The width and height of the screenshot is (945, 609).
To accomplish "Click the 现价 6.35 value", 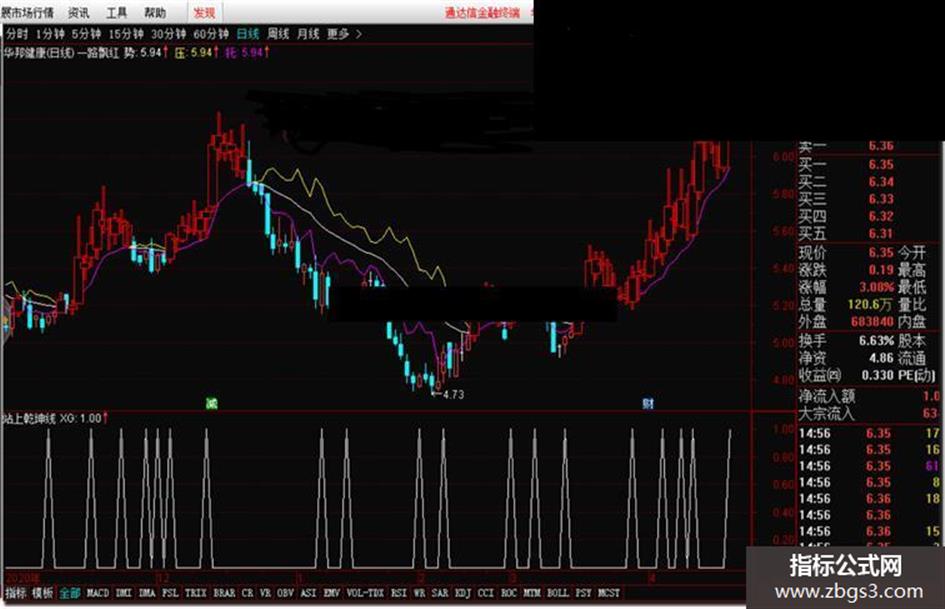I will click(x=881, y=252).
